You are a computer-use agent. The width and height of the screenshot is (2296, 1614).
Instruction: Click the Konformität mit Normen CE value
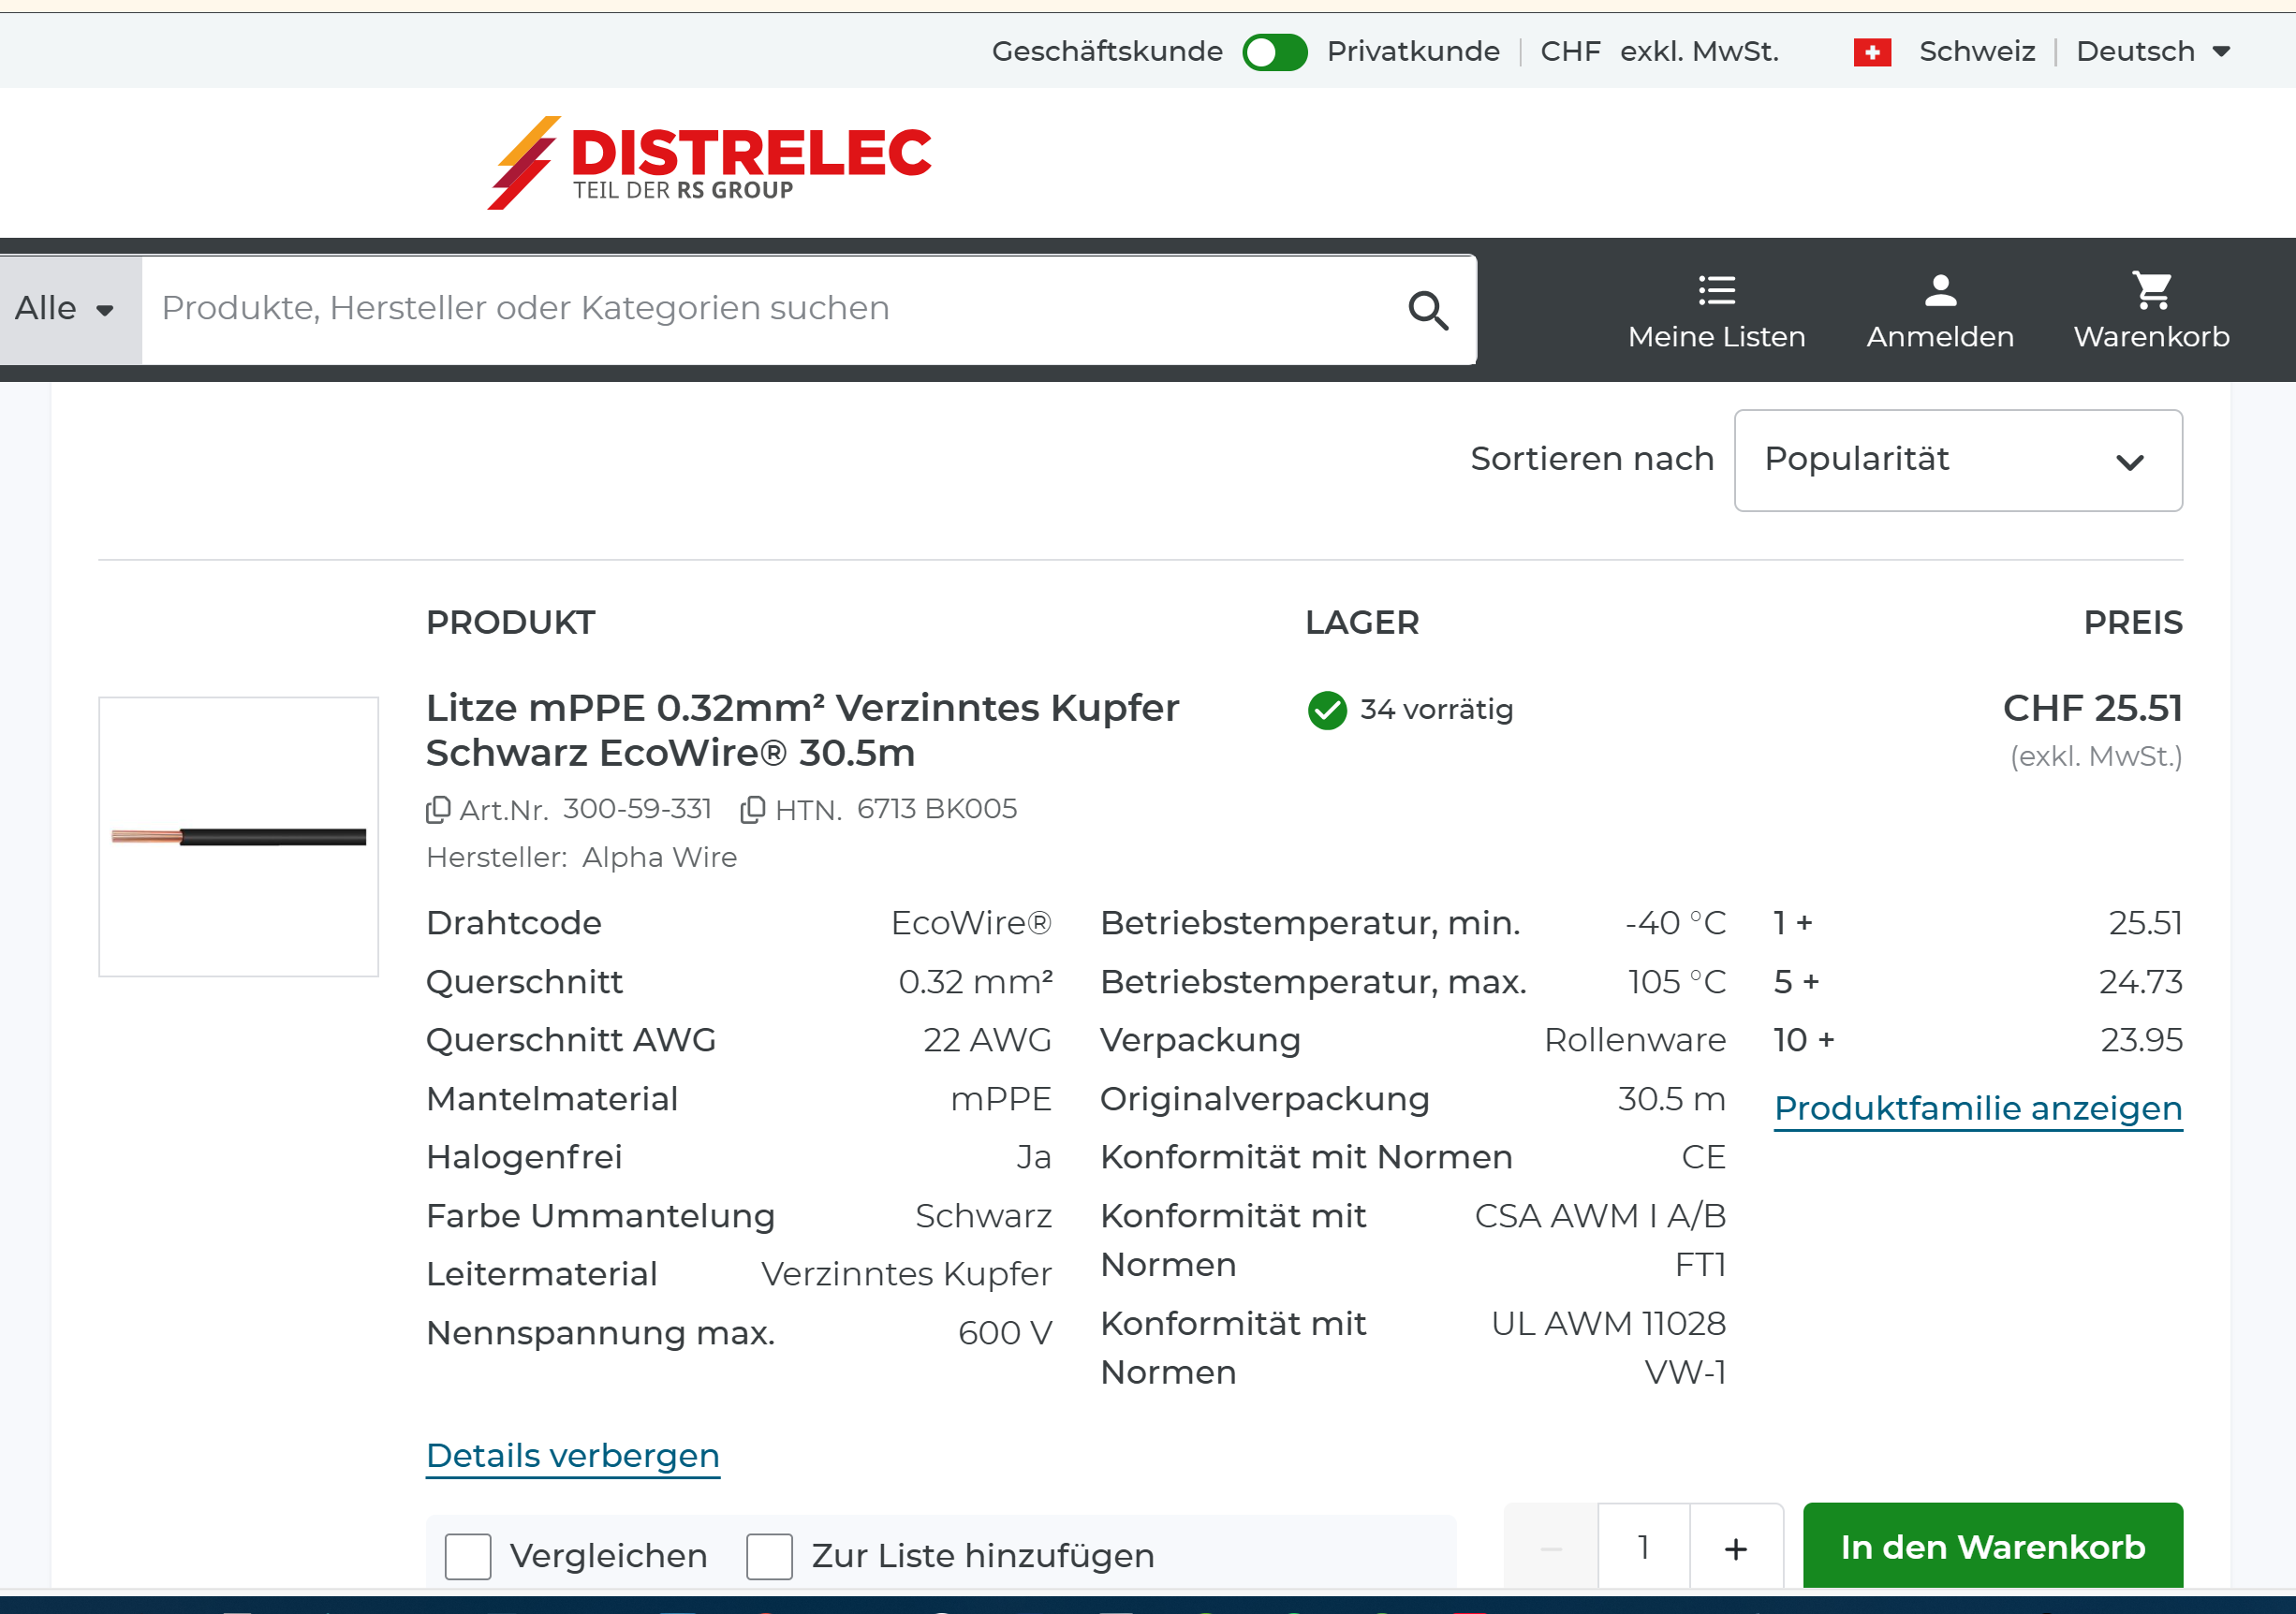[1704, 1157]
